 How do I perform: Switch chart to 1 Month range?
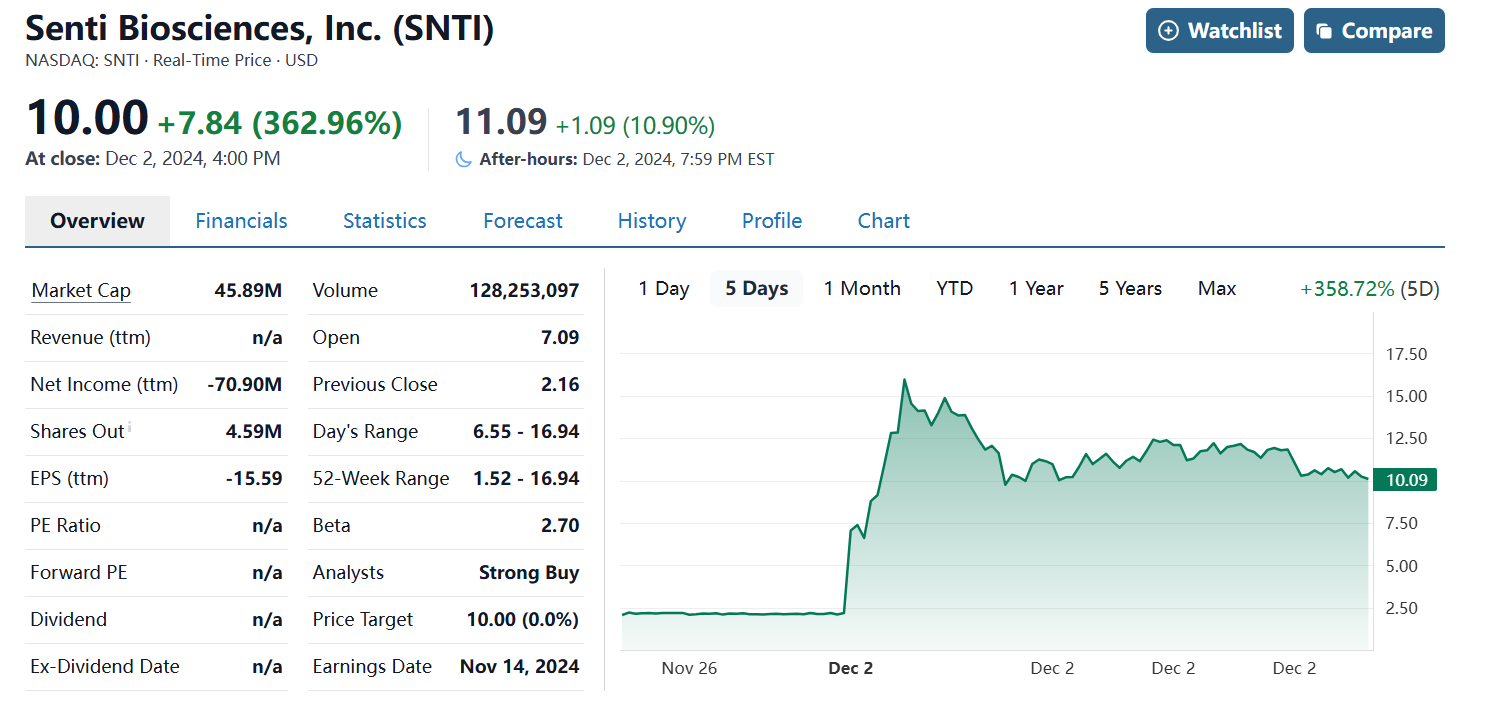click(861, 289)
